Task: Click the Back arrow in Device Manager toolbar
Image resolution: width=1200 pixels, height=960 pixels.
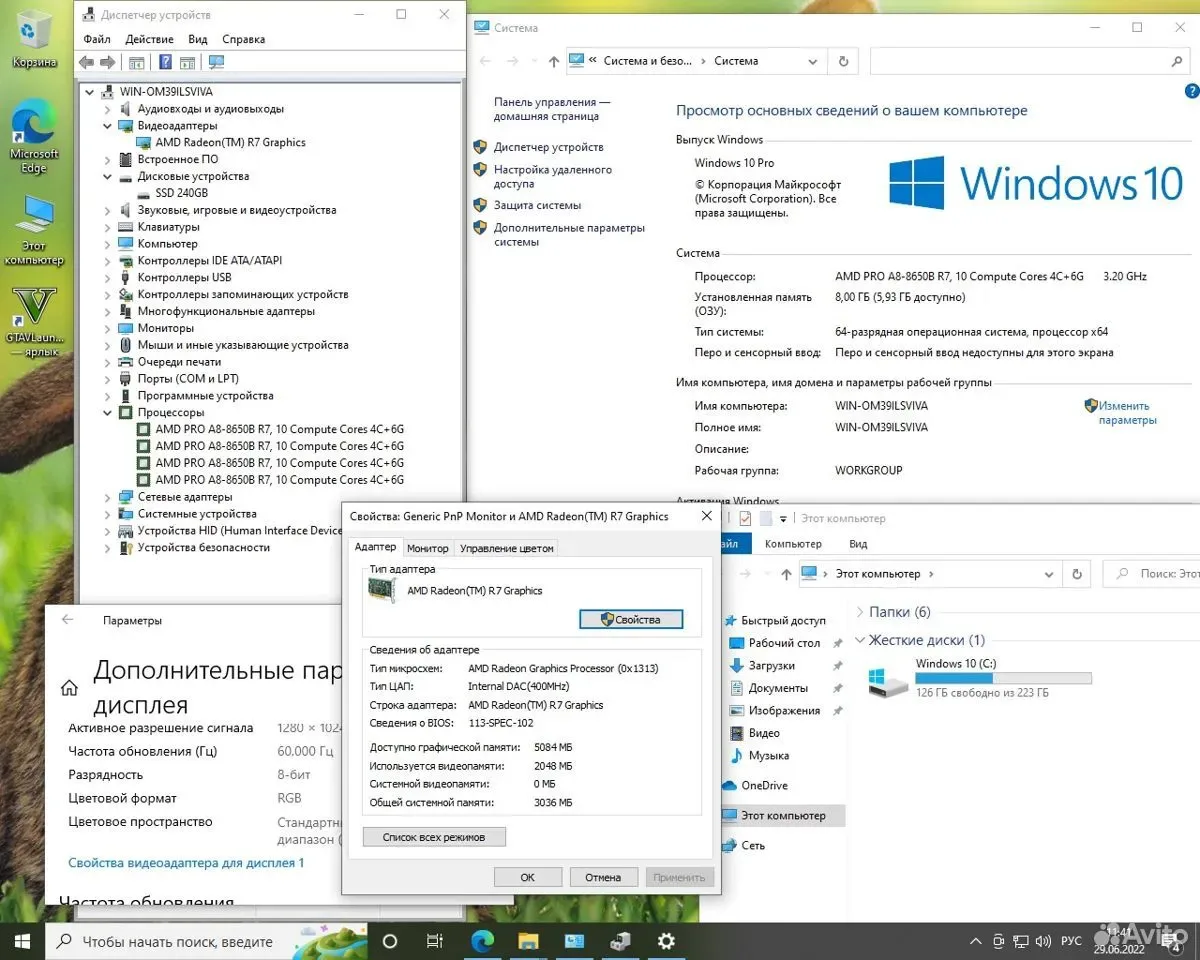Action: tap(86, 62)
